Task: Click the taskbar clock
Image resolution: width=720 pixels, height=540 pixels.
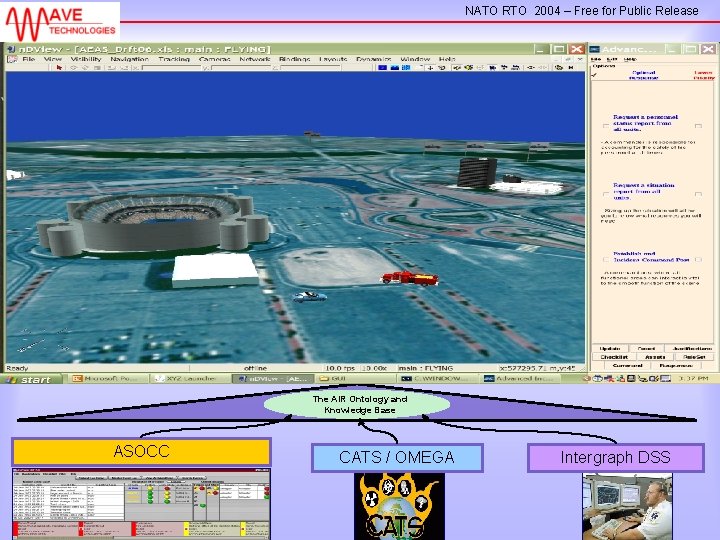Action: pyautogui.click(x=695, y=379)
